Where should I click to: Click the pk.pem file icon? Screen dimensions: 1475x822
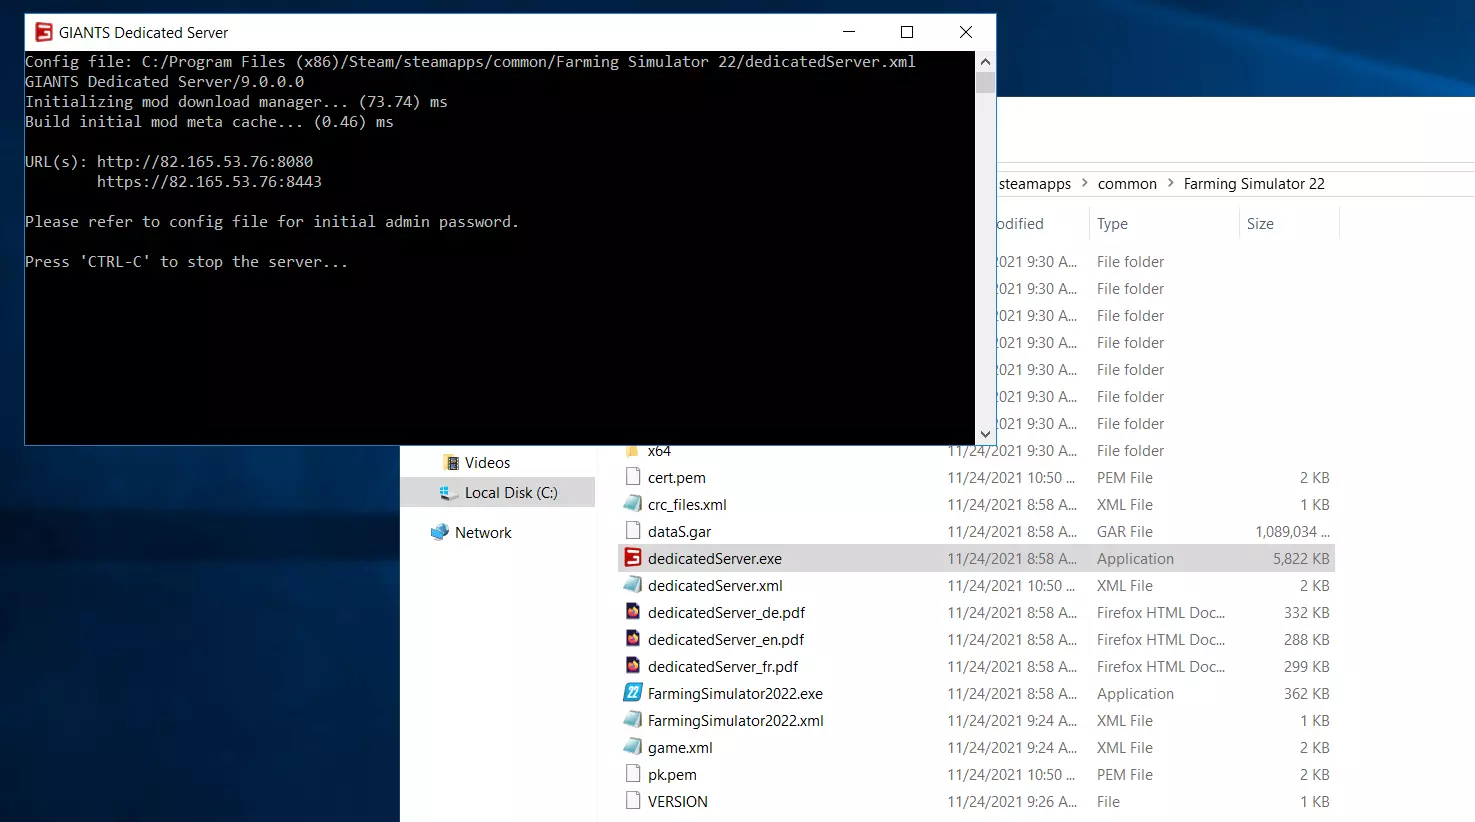click(x=632, y=774)
